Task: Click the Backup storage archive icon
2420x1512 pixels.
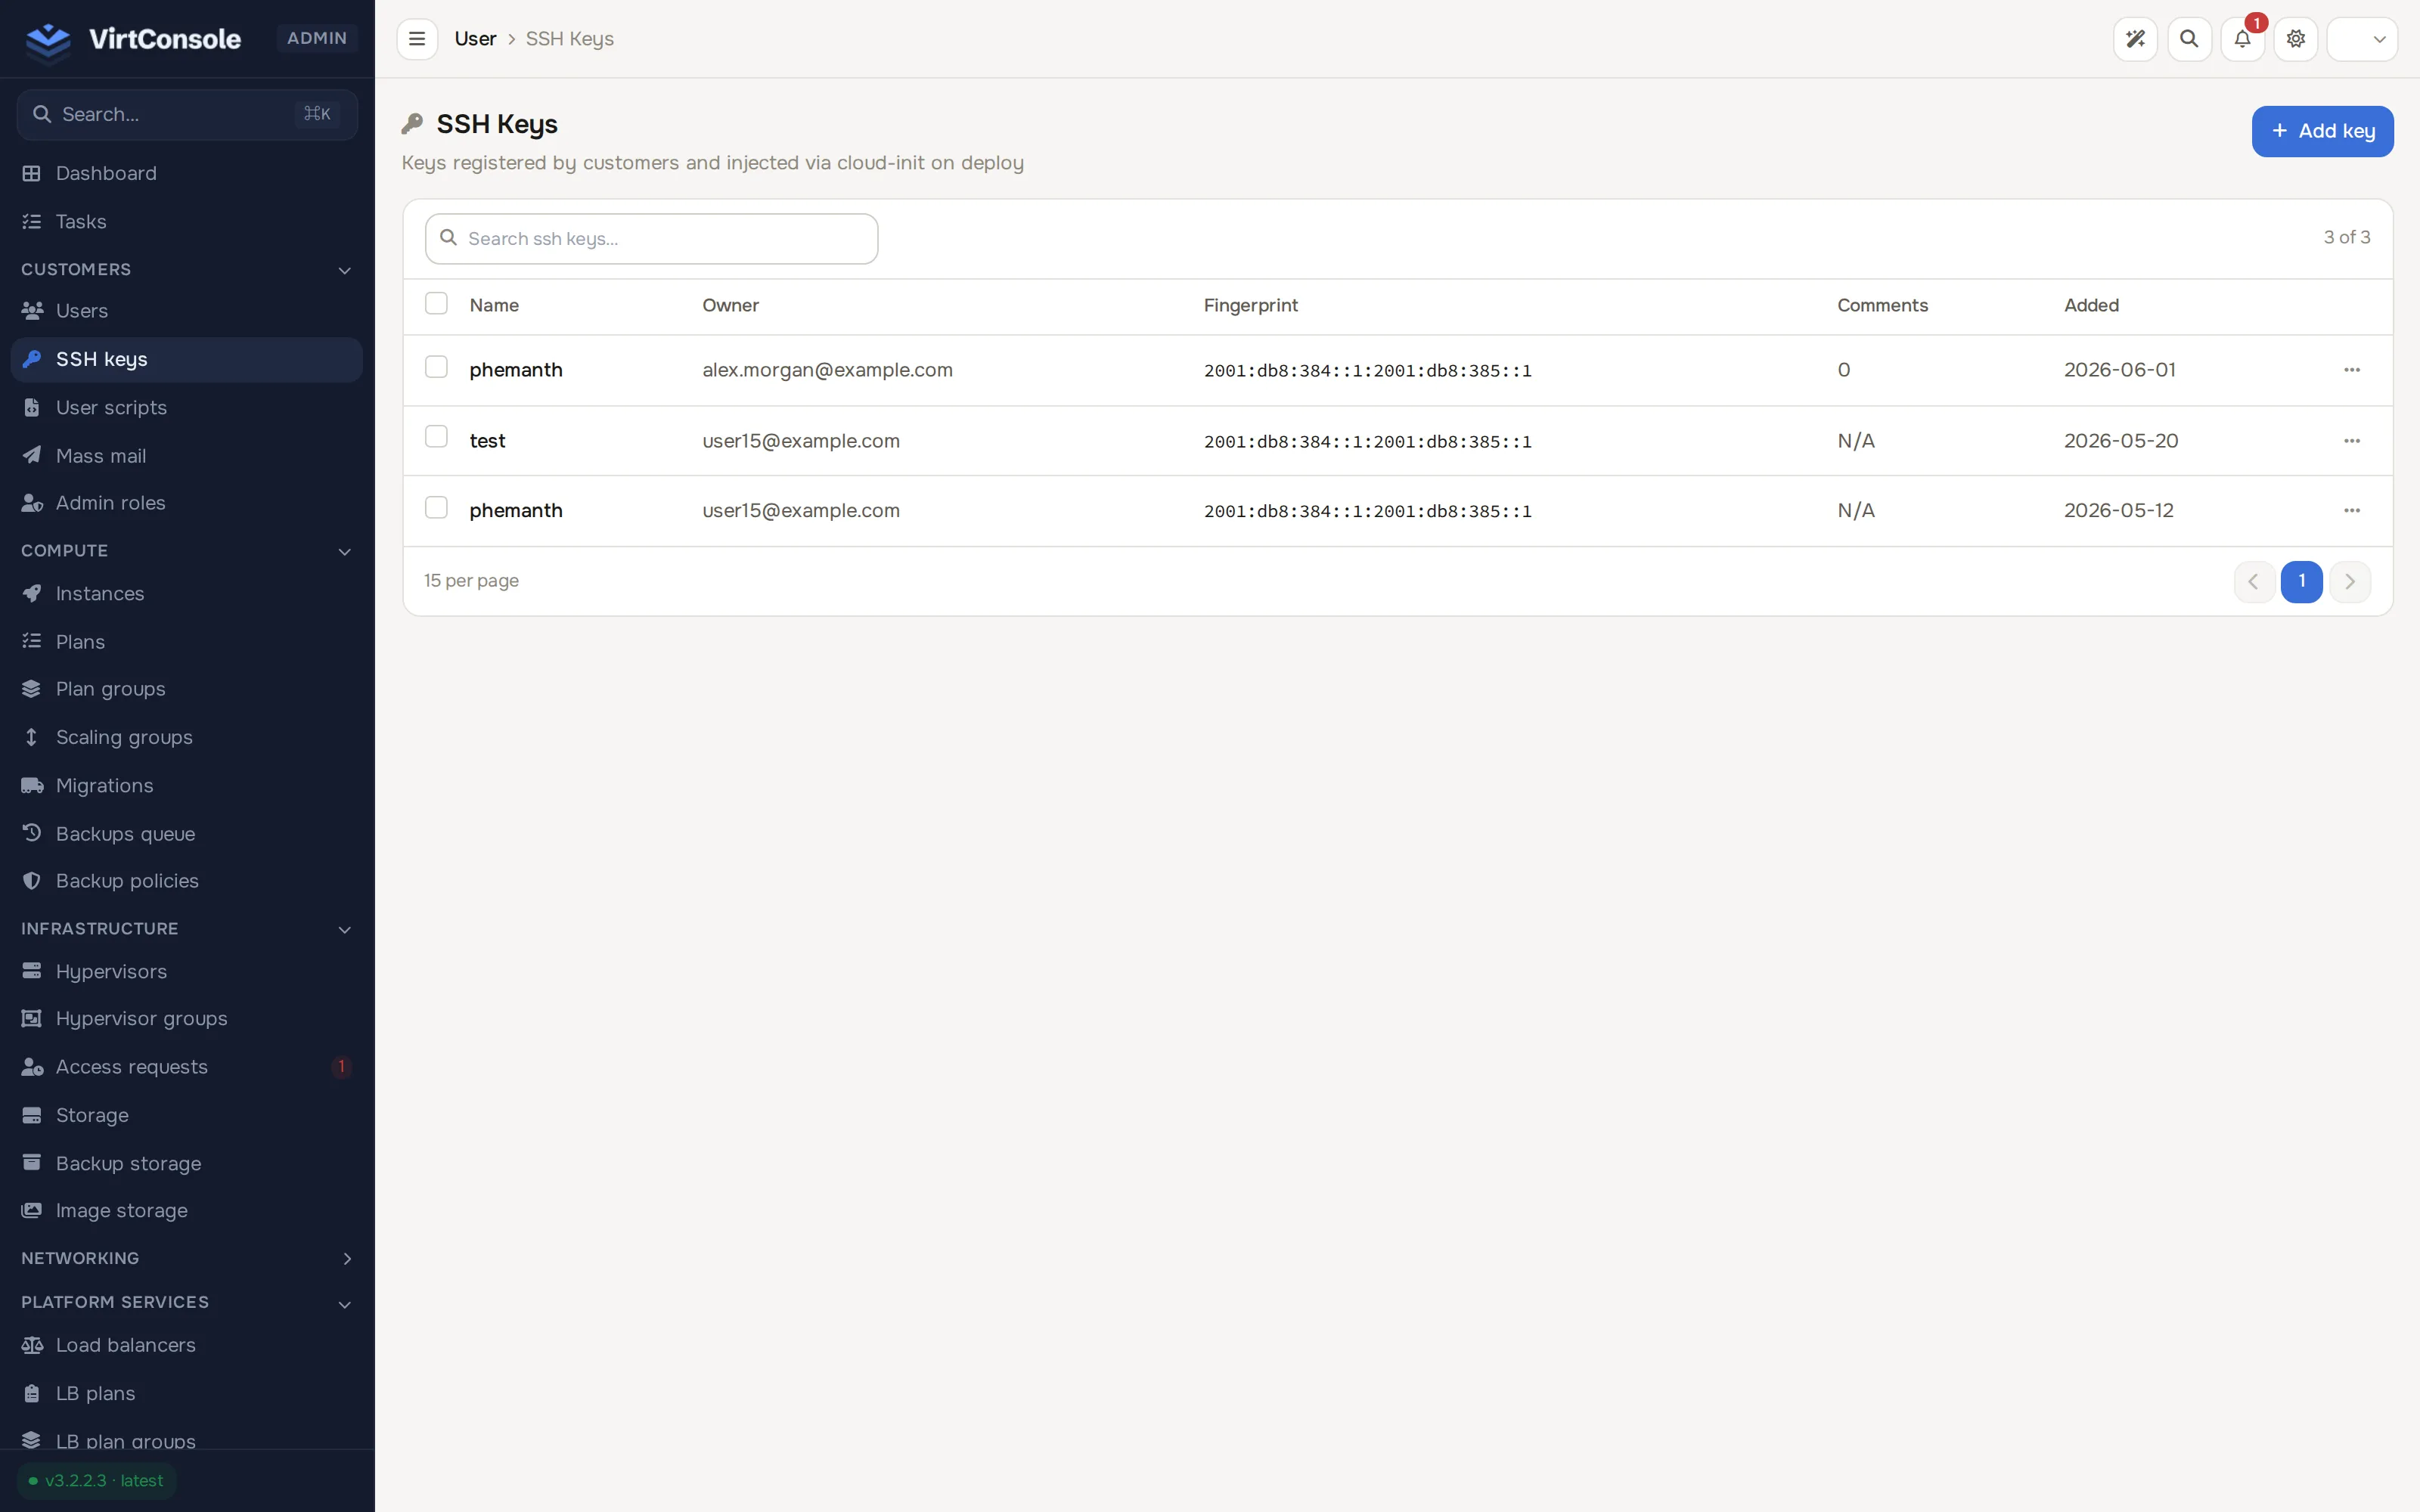Action: coord(32,1163)
